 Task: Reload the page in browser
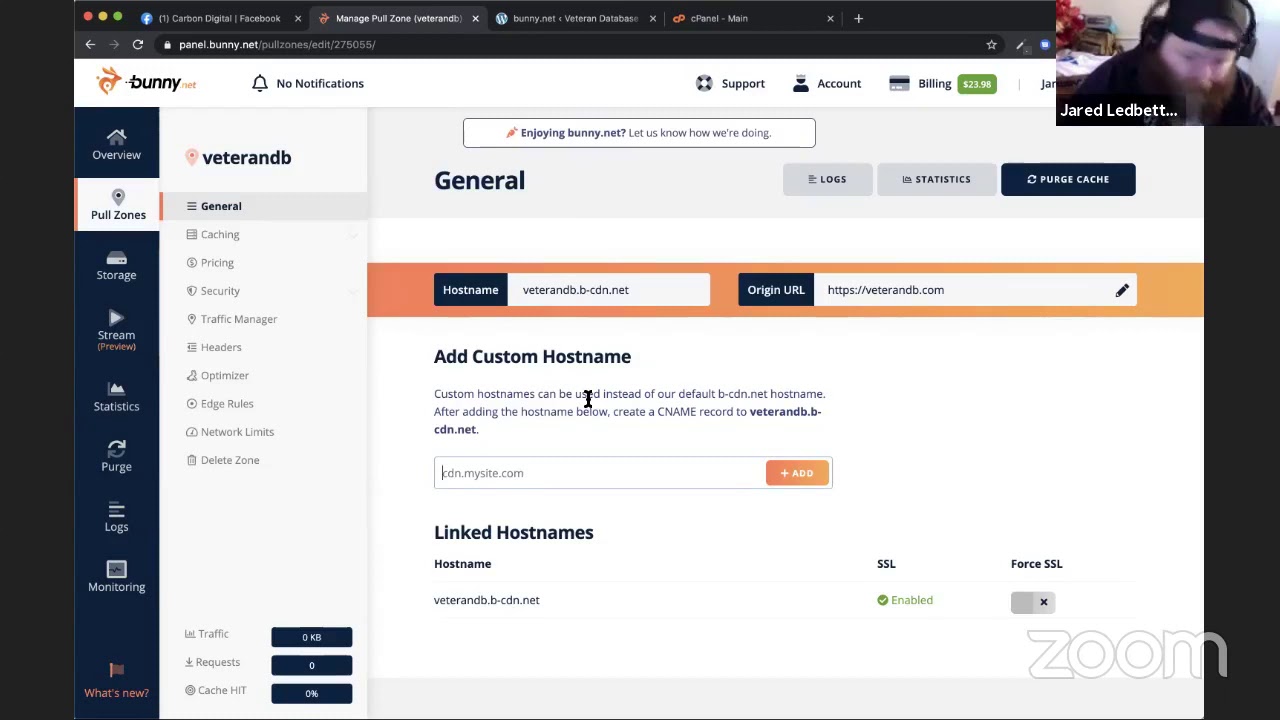click(138, 44)
